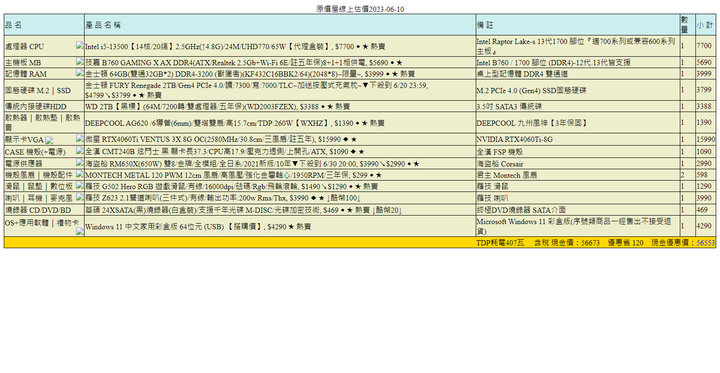Click the DVD燒錄器 SATA介面 note cell
This screenshot has width=720, height=373.
[x=578, y=209]
